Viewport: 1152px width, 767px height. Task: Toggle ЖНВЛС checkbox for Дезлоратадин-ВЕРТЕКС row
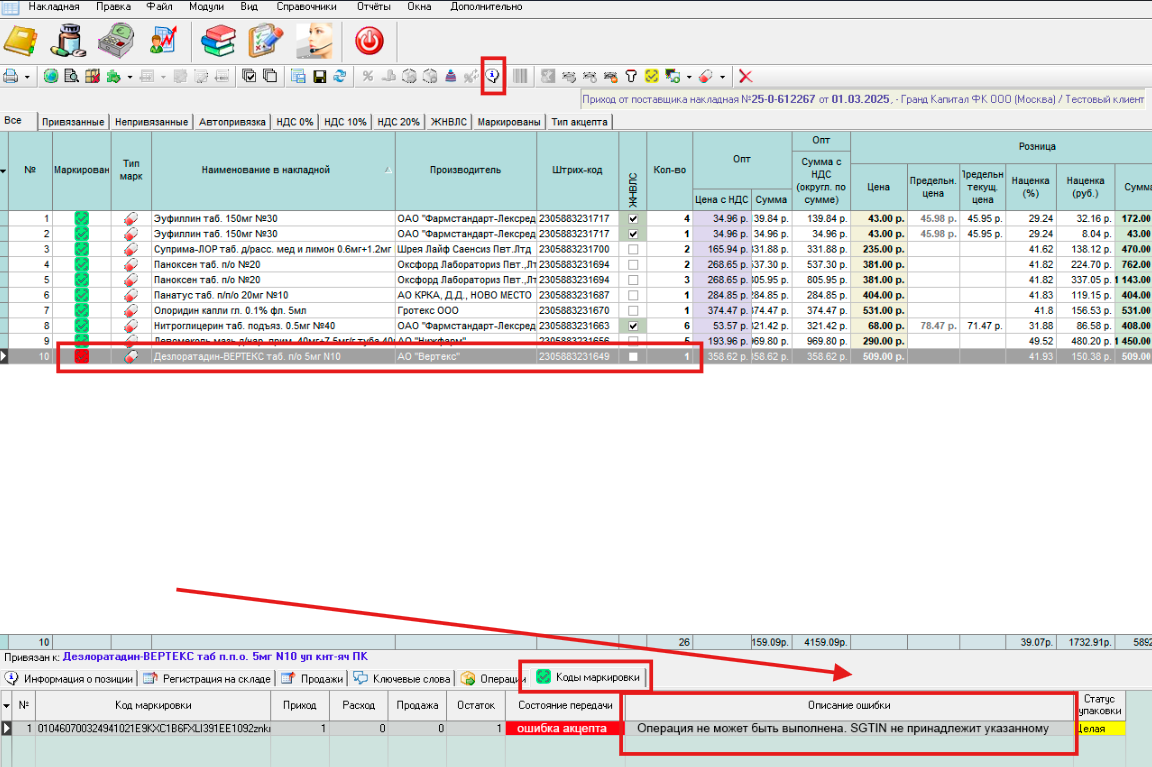(x=632, y=357)
